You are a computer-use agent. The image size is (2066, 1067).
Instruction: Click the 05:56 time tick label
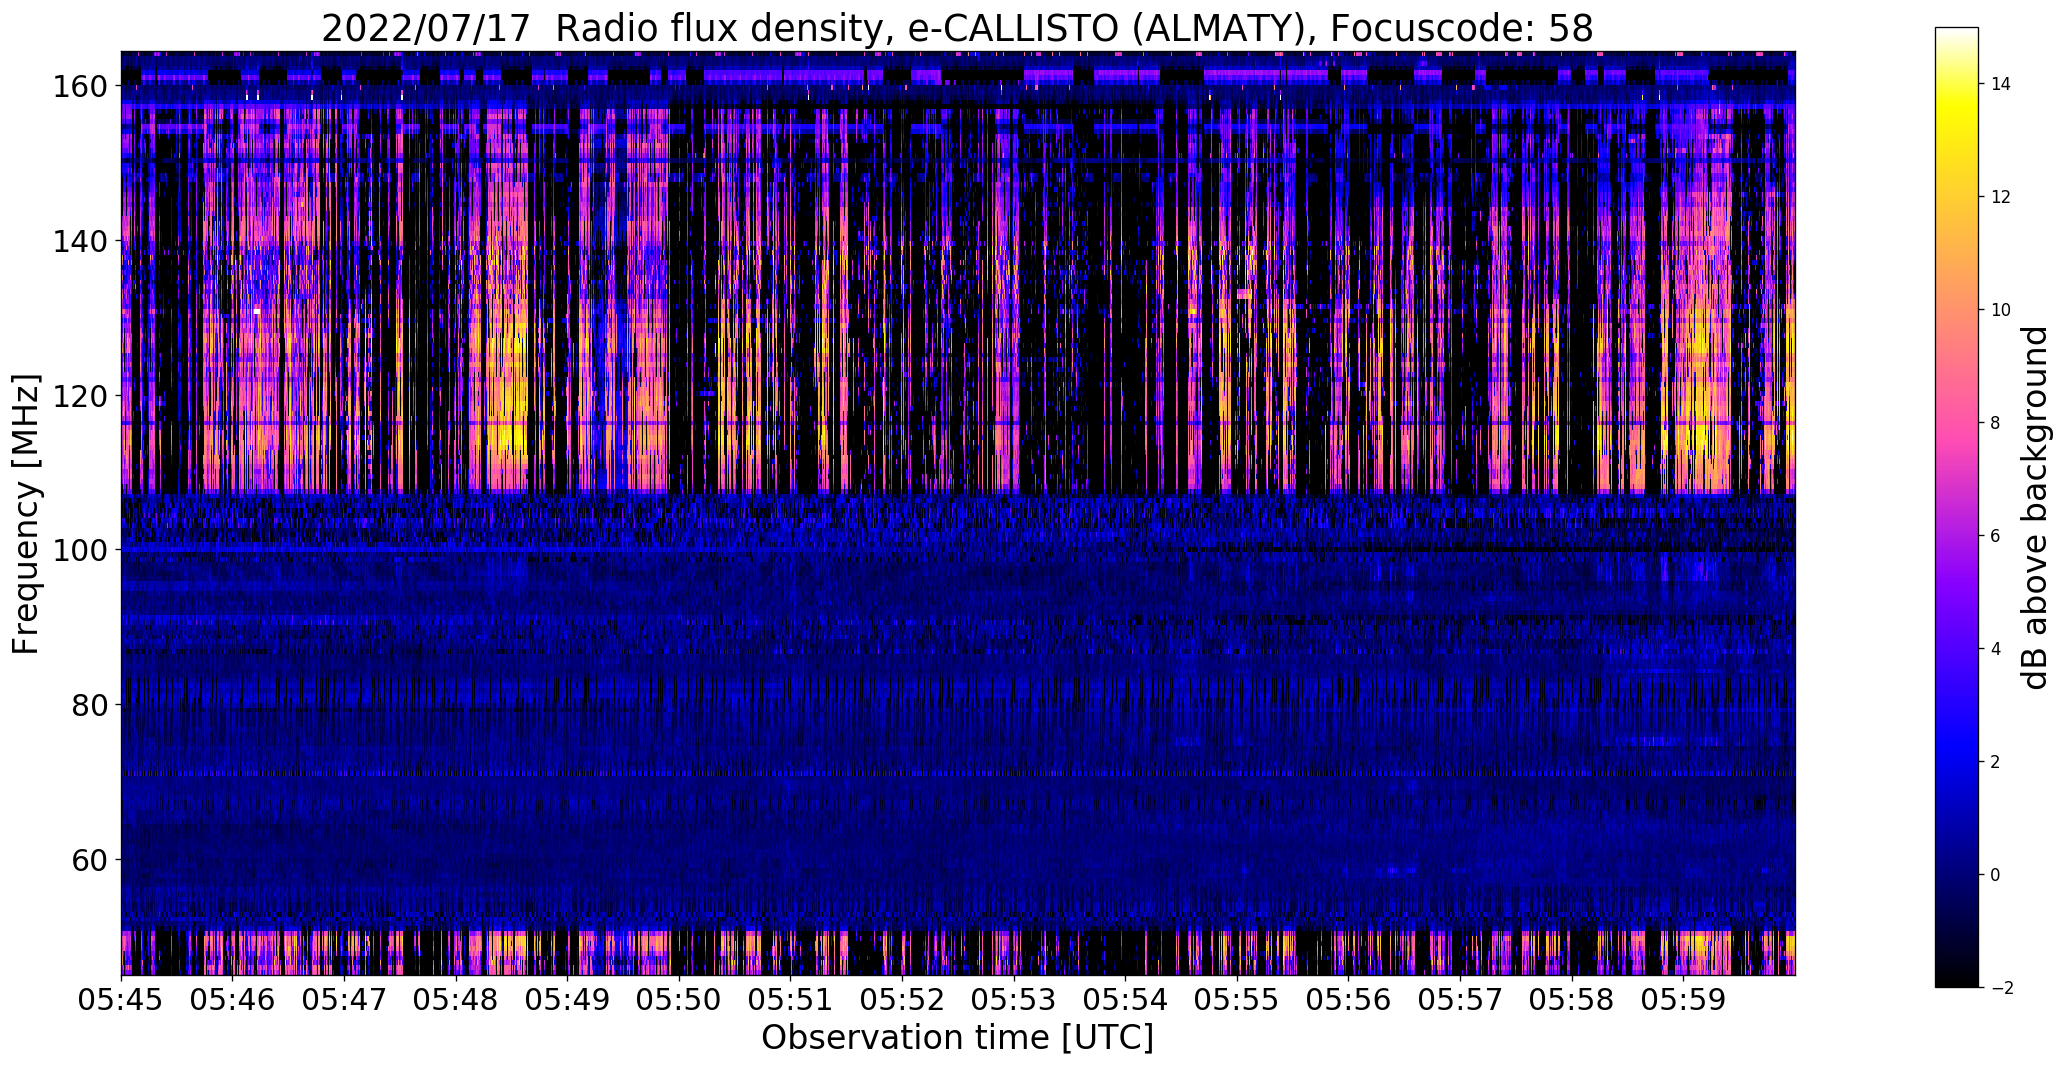[1349, 999]
